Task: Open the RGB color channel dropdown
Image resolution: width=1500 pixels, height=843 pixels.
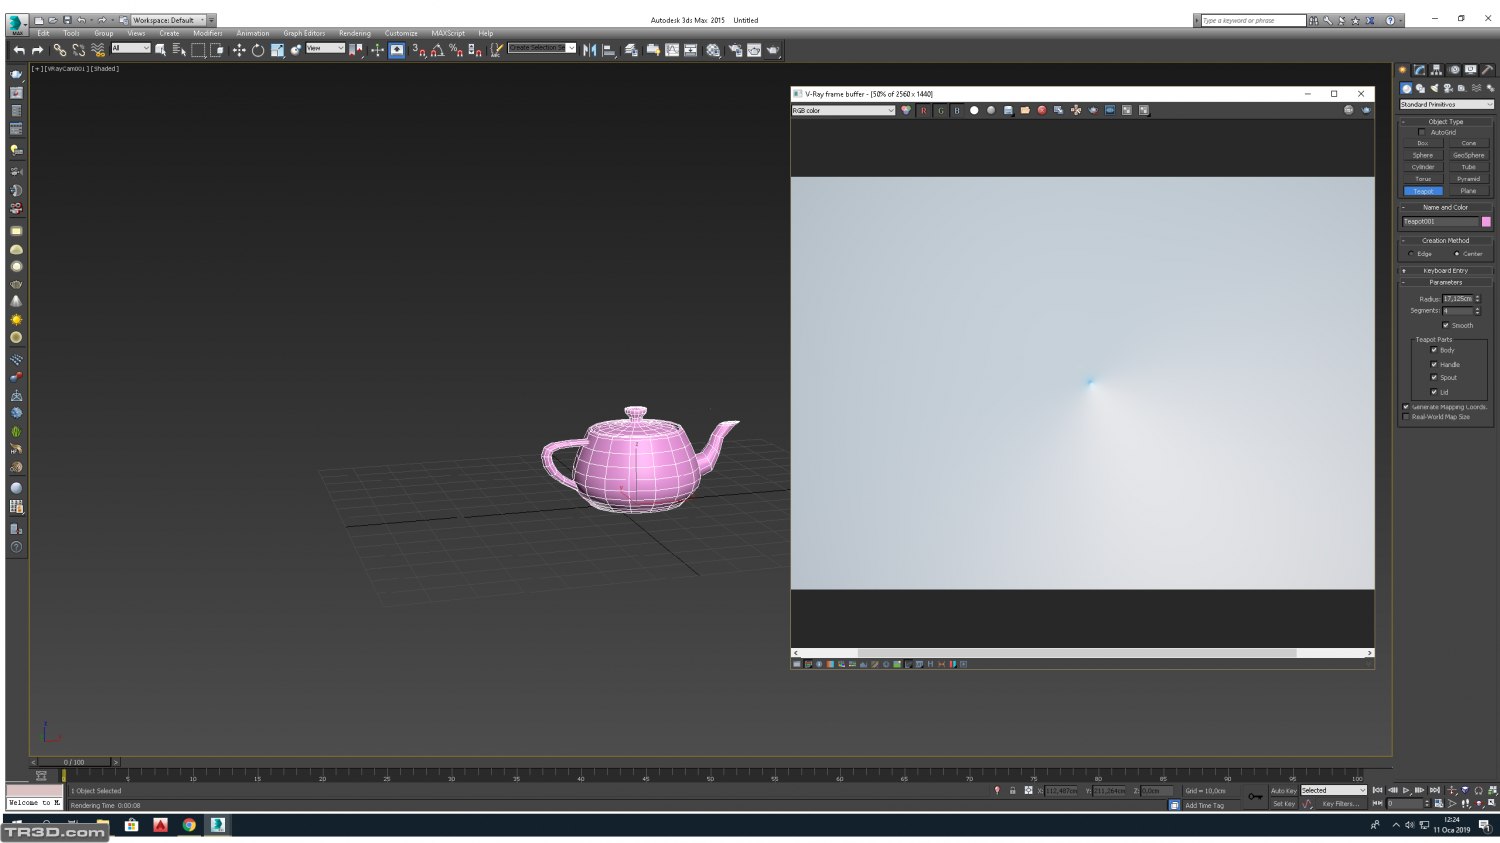Action: pos(843,110)
